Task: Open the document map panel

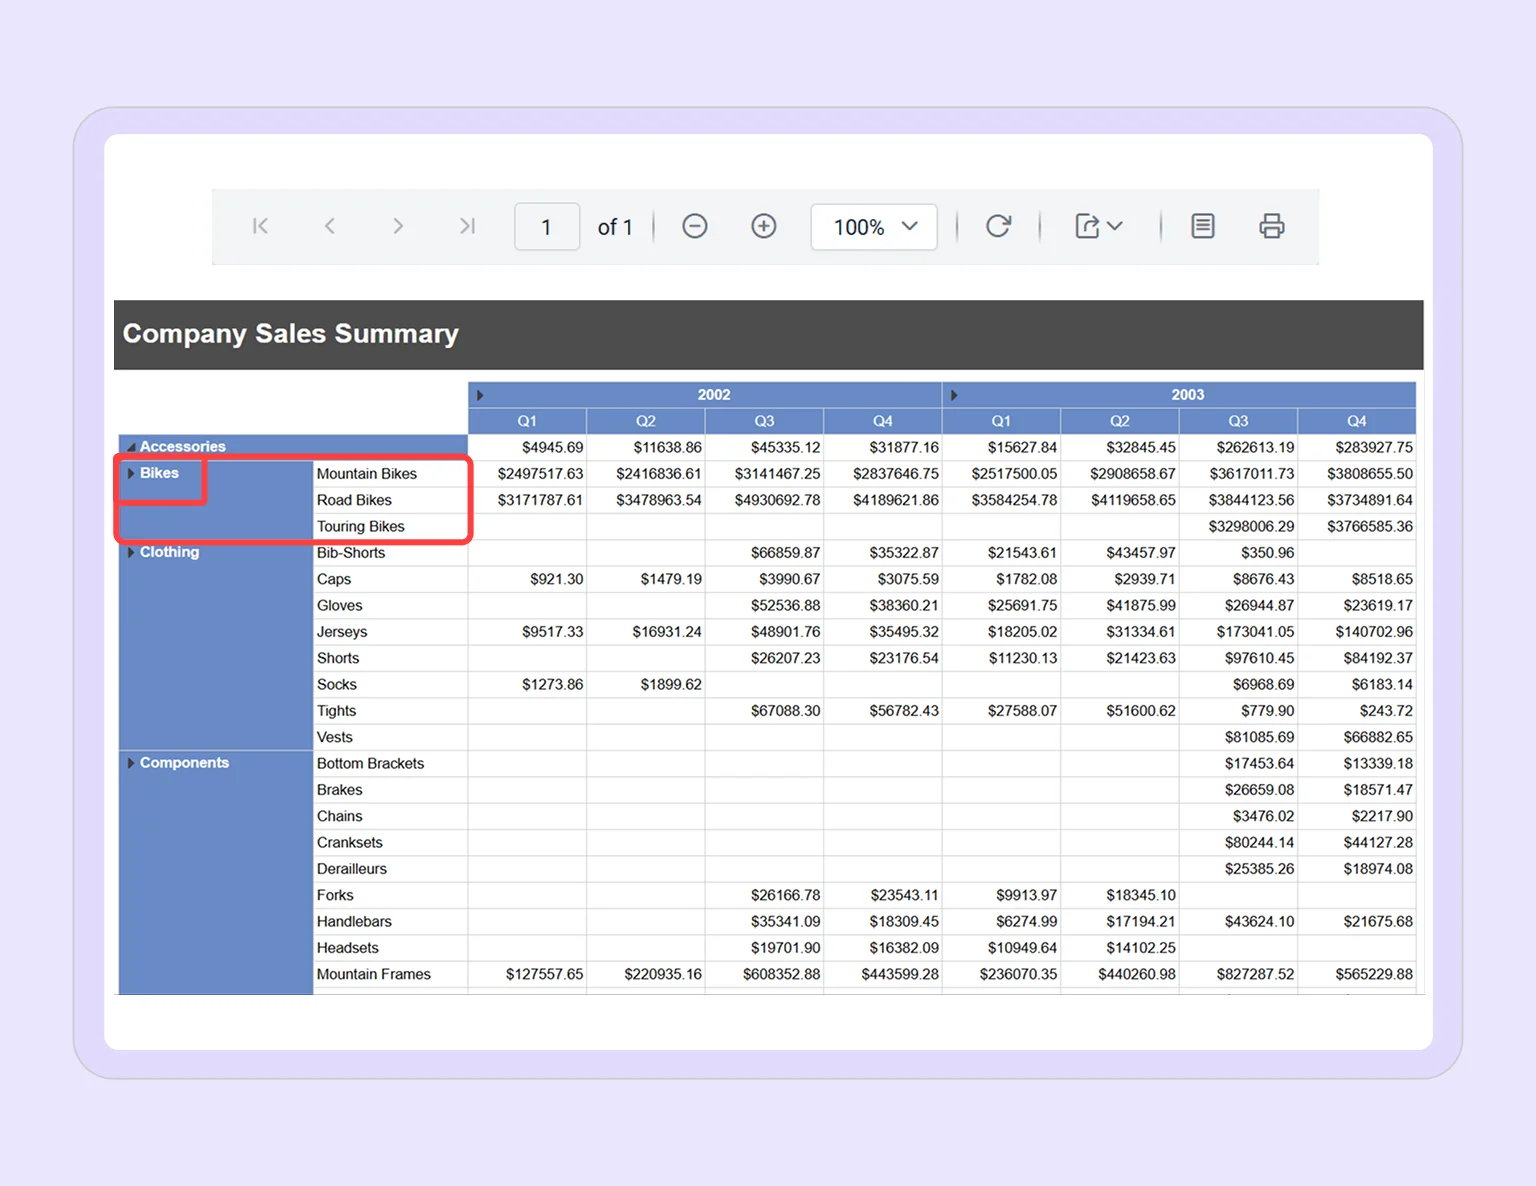Action: (x=1202, y=226)
